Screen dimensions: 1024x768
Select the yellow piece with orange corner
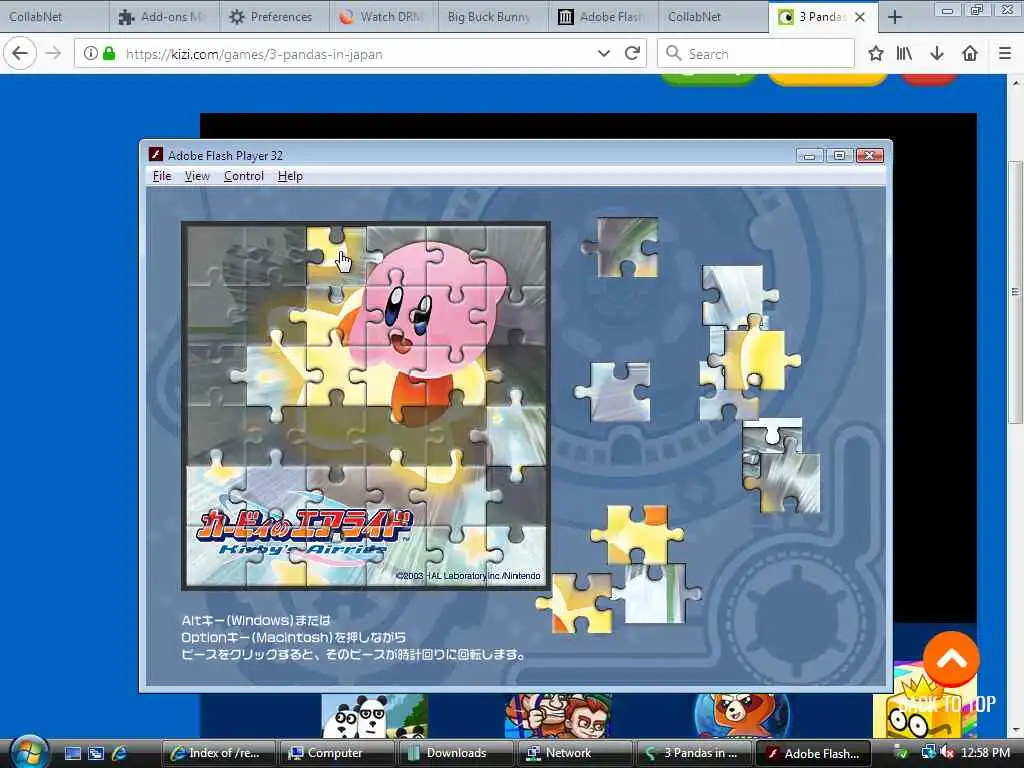pos(635,535)
